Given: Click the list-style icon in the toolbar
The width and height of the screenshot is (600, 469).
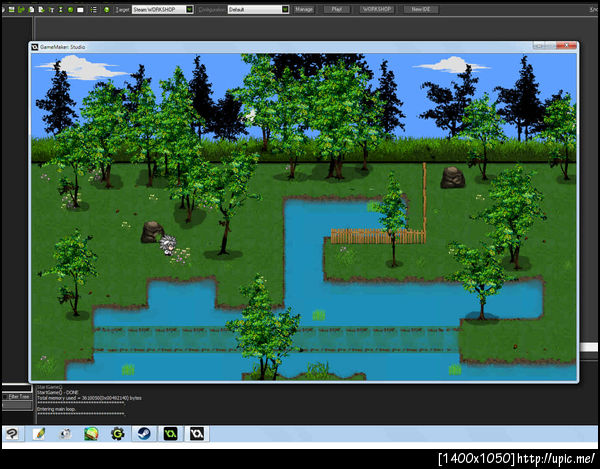Looking at the screenshot, I should [x=93, y=9].
